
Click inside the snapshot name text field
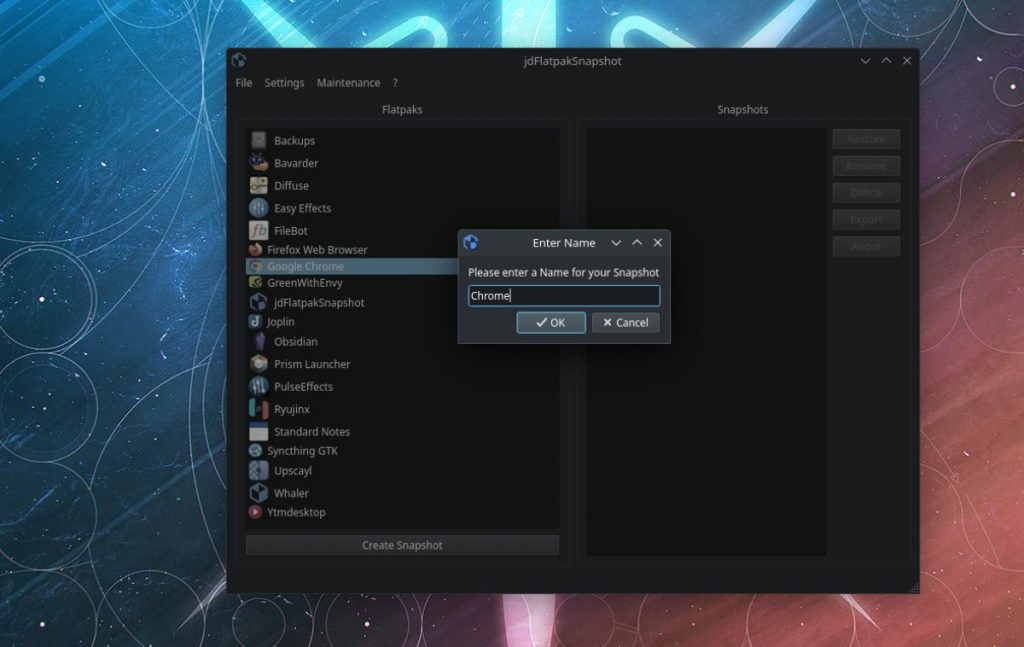click(563, 295)
